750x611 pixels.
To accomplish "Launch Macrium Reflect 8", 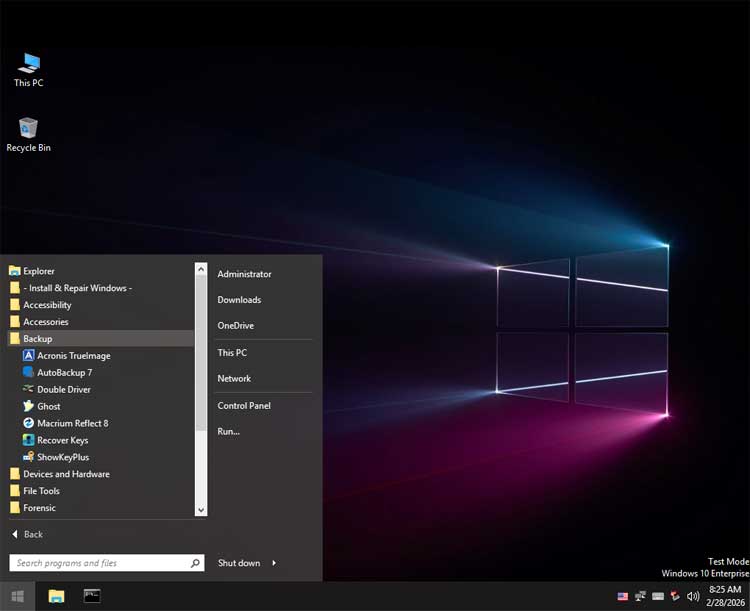I will (72, 423).
